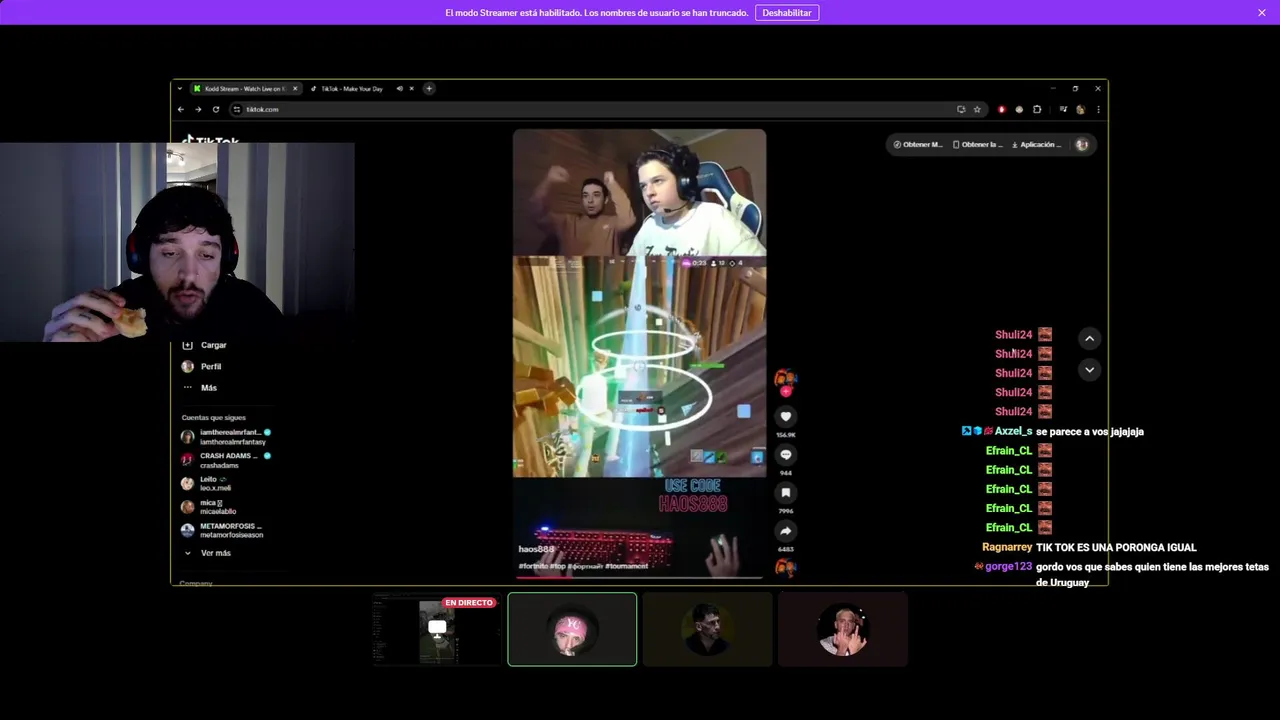
Task: Click the first Efrain_CL chat username
Action: pos(1009,450)
